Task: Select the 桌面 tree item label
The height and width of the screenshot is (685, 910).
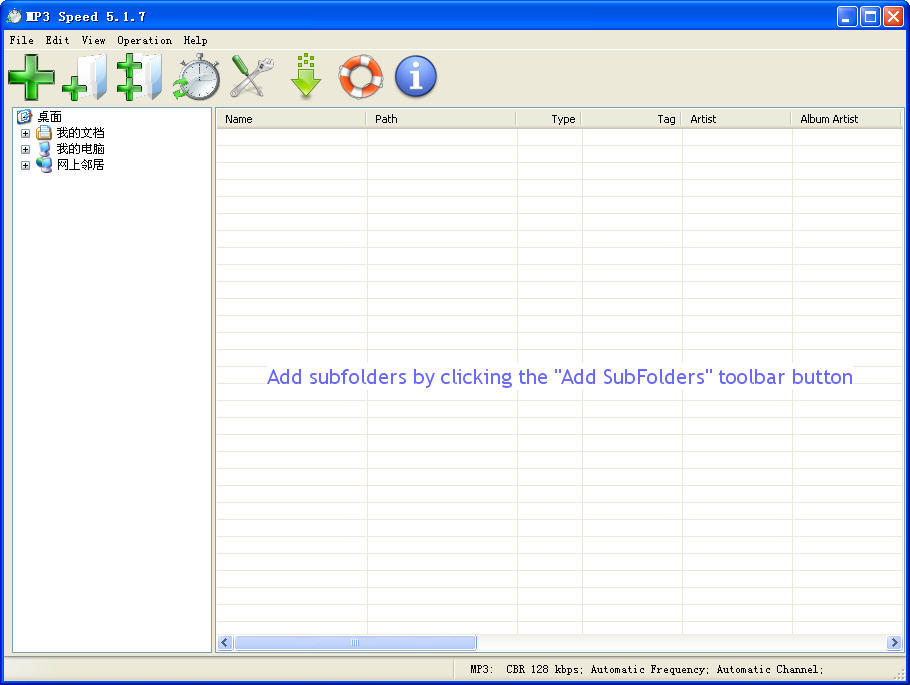Action: coord(50,117)
